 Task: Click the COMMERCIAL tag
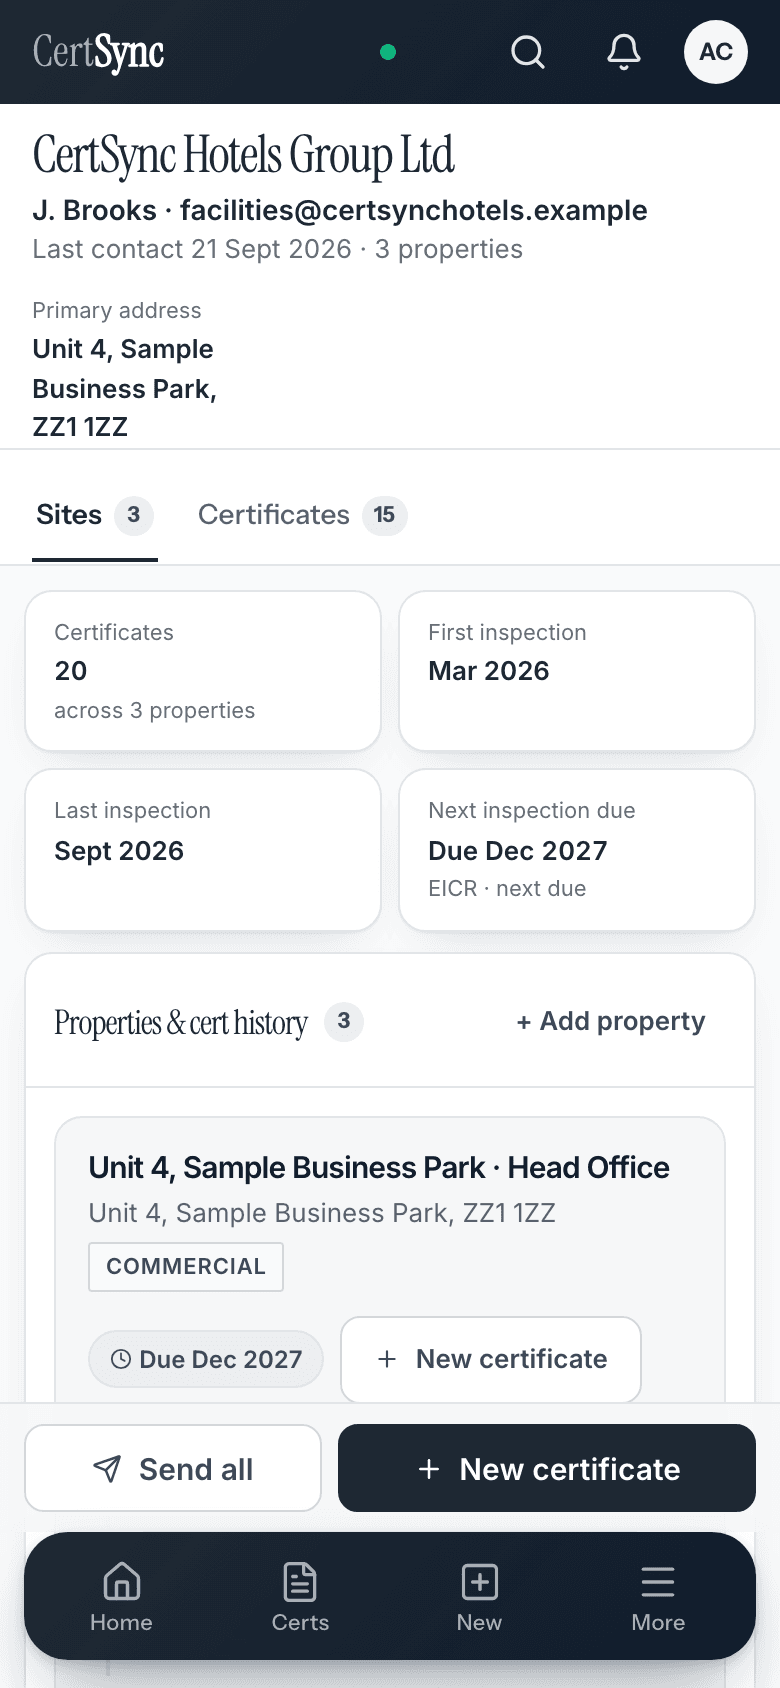pos(186,1267)
